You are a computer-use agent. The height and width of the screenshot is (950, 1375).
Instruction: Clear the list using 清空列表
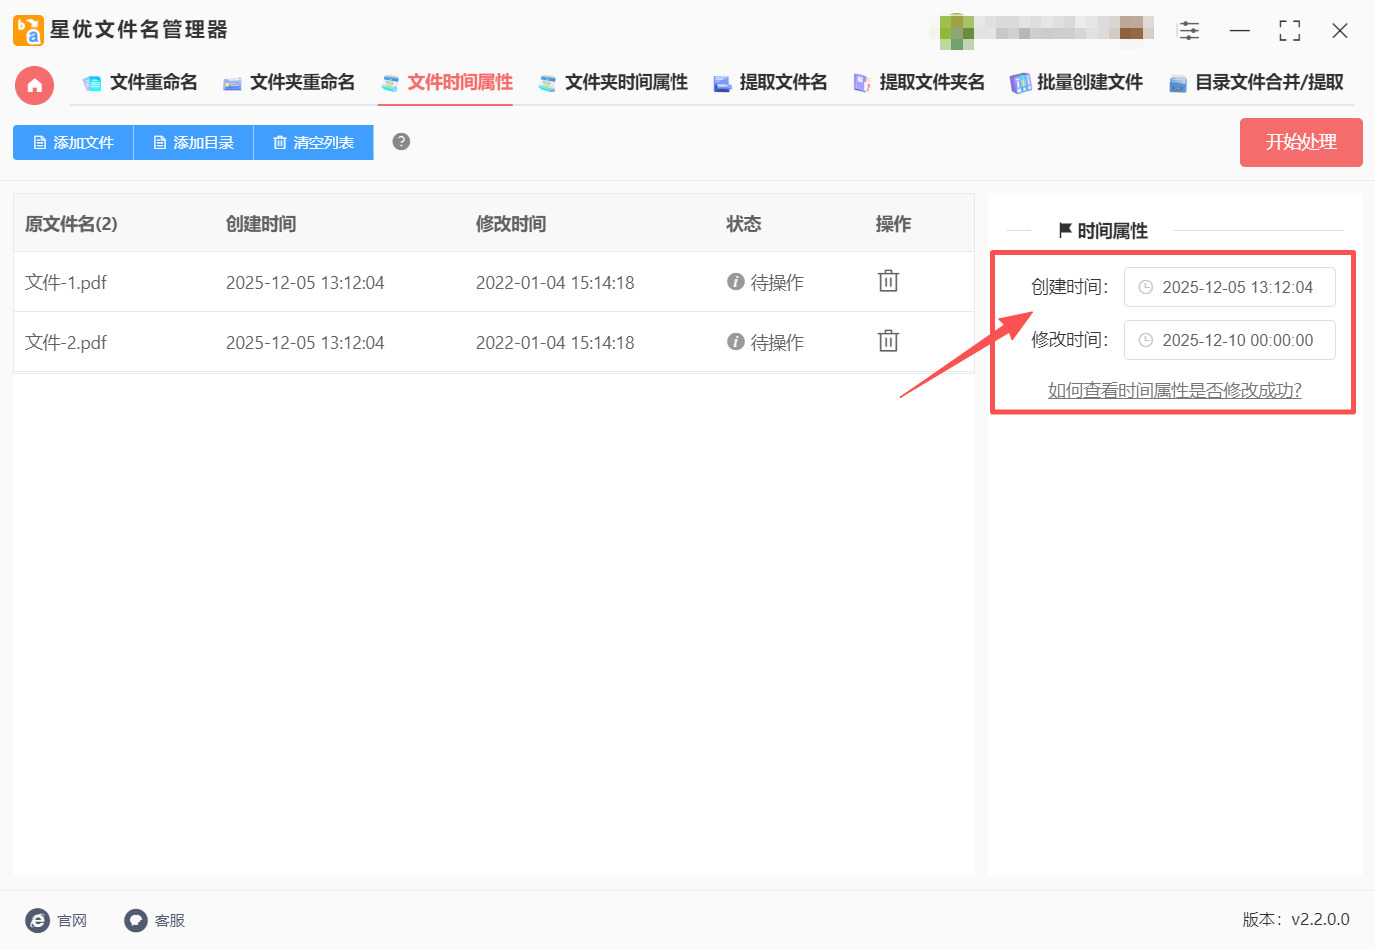tap(313, 142)
